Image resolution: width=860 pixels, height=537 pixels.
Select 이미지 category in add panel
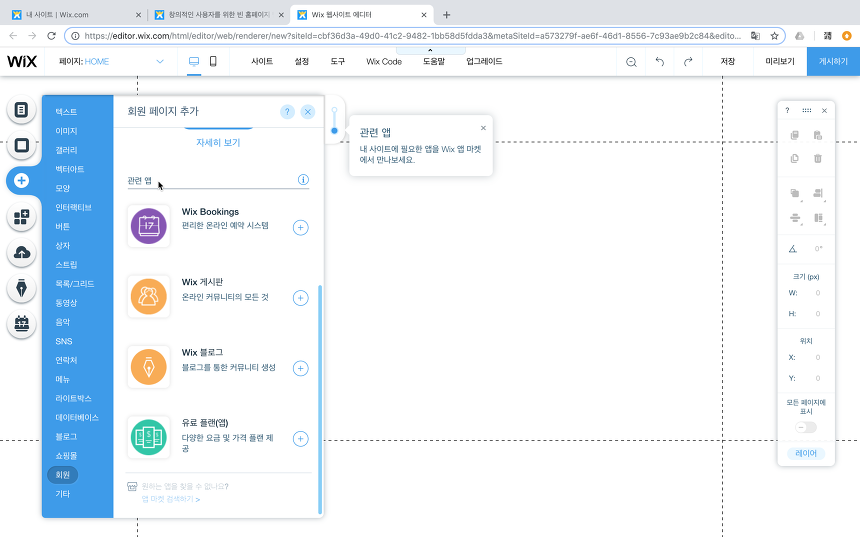point(66,131)
